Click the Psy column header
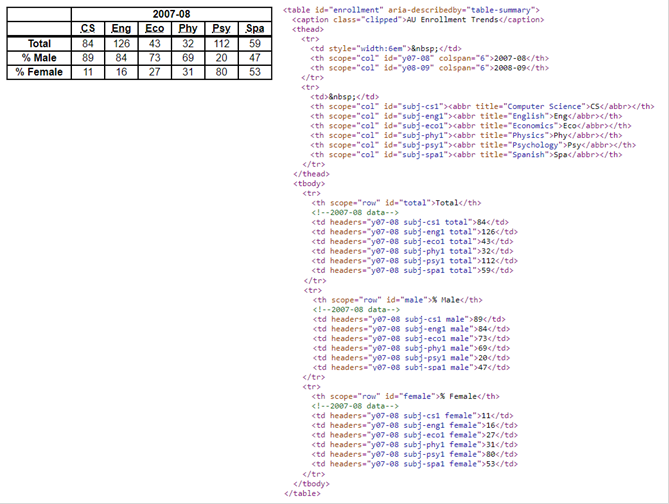Image resolution: width=669 pixels, height=504 pixels. [x=221, y=29]
